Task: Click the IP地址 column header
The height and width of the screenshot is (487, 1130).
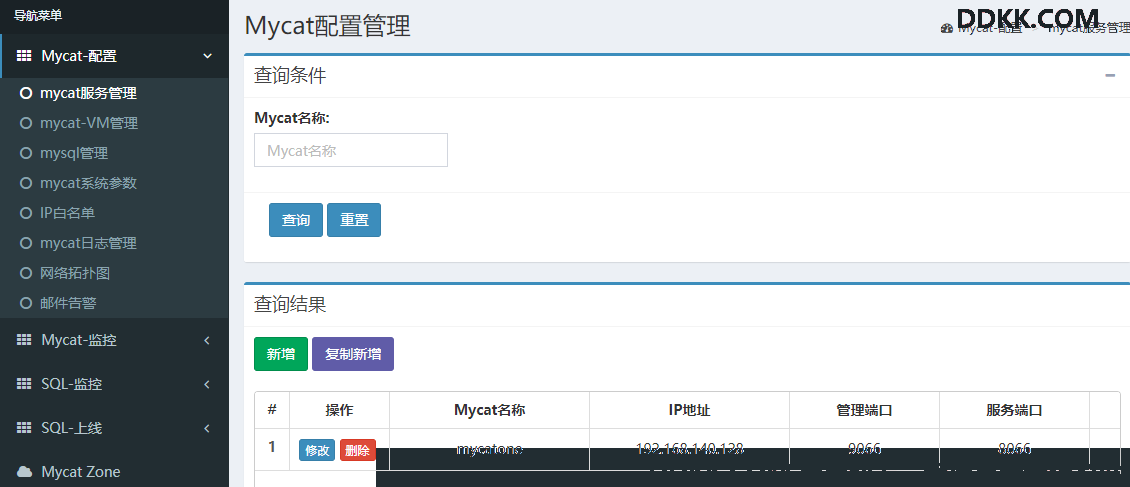Action: (689, 410)
